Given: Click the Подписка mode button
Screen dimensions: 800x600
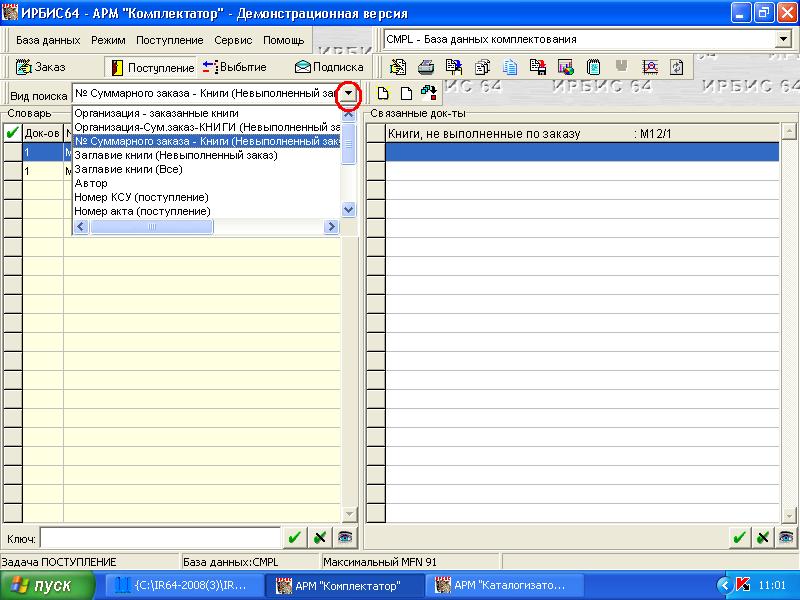Looking at the screenshot, I should [328, 67].
